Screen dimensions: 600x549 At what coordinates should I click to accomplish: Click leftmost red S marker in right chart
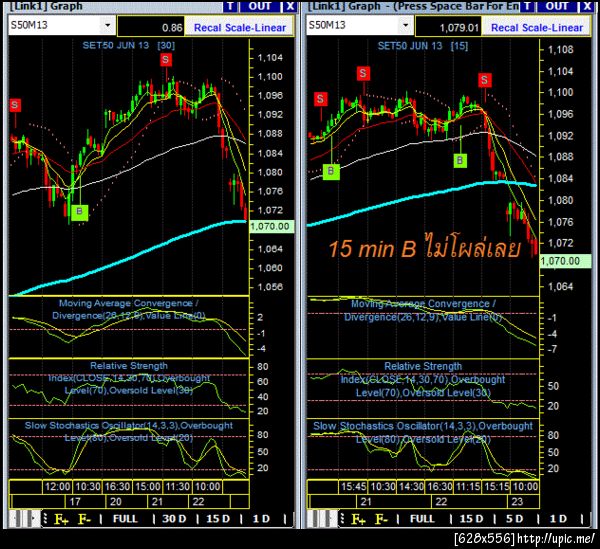point(321,99)
